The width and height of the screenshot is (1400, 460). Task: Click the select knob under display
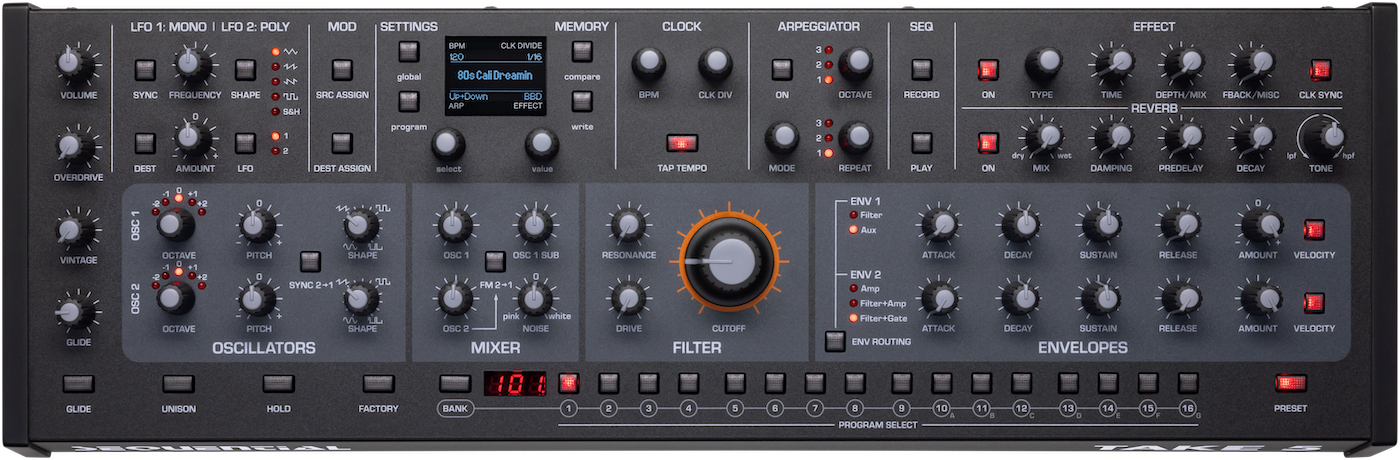(448, 145)
